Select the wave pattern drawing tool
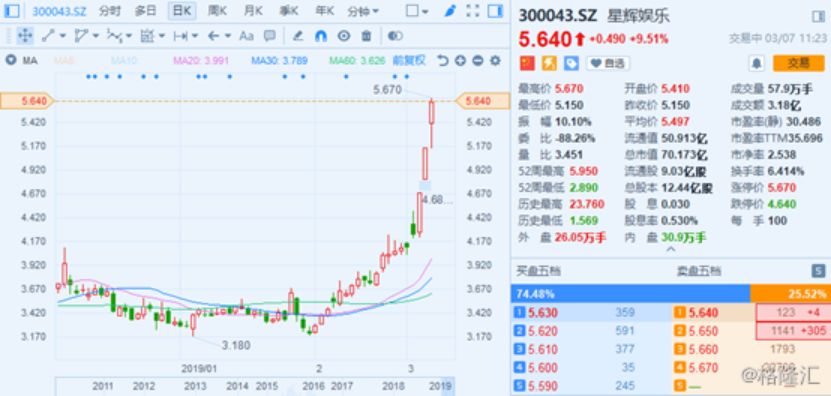 113,36
